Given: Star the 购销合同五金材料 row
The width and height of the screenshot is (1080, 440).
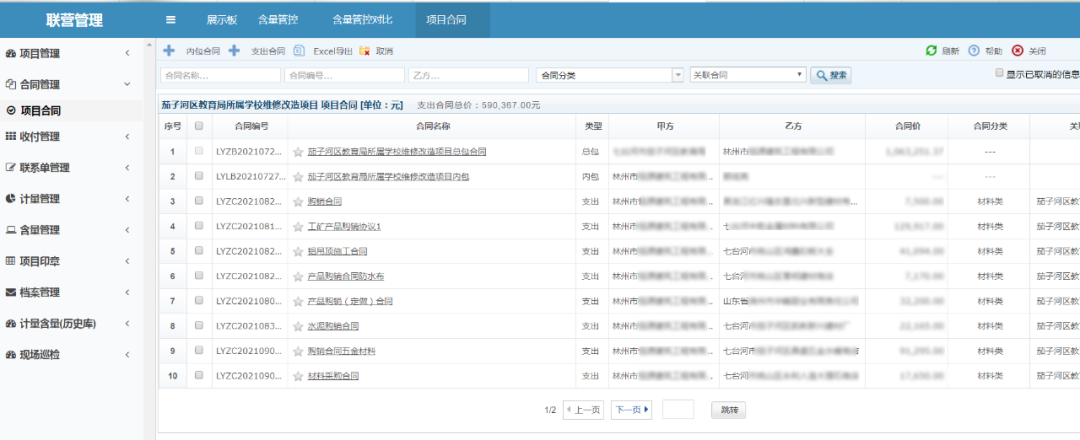Looking at the screenshot, I should pyautogui.click(x=298, y=351).
